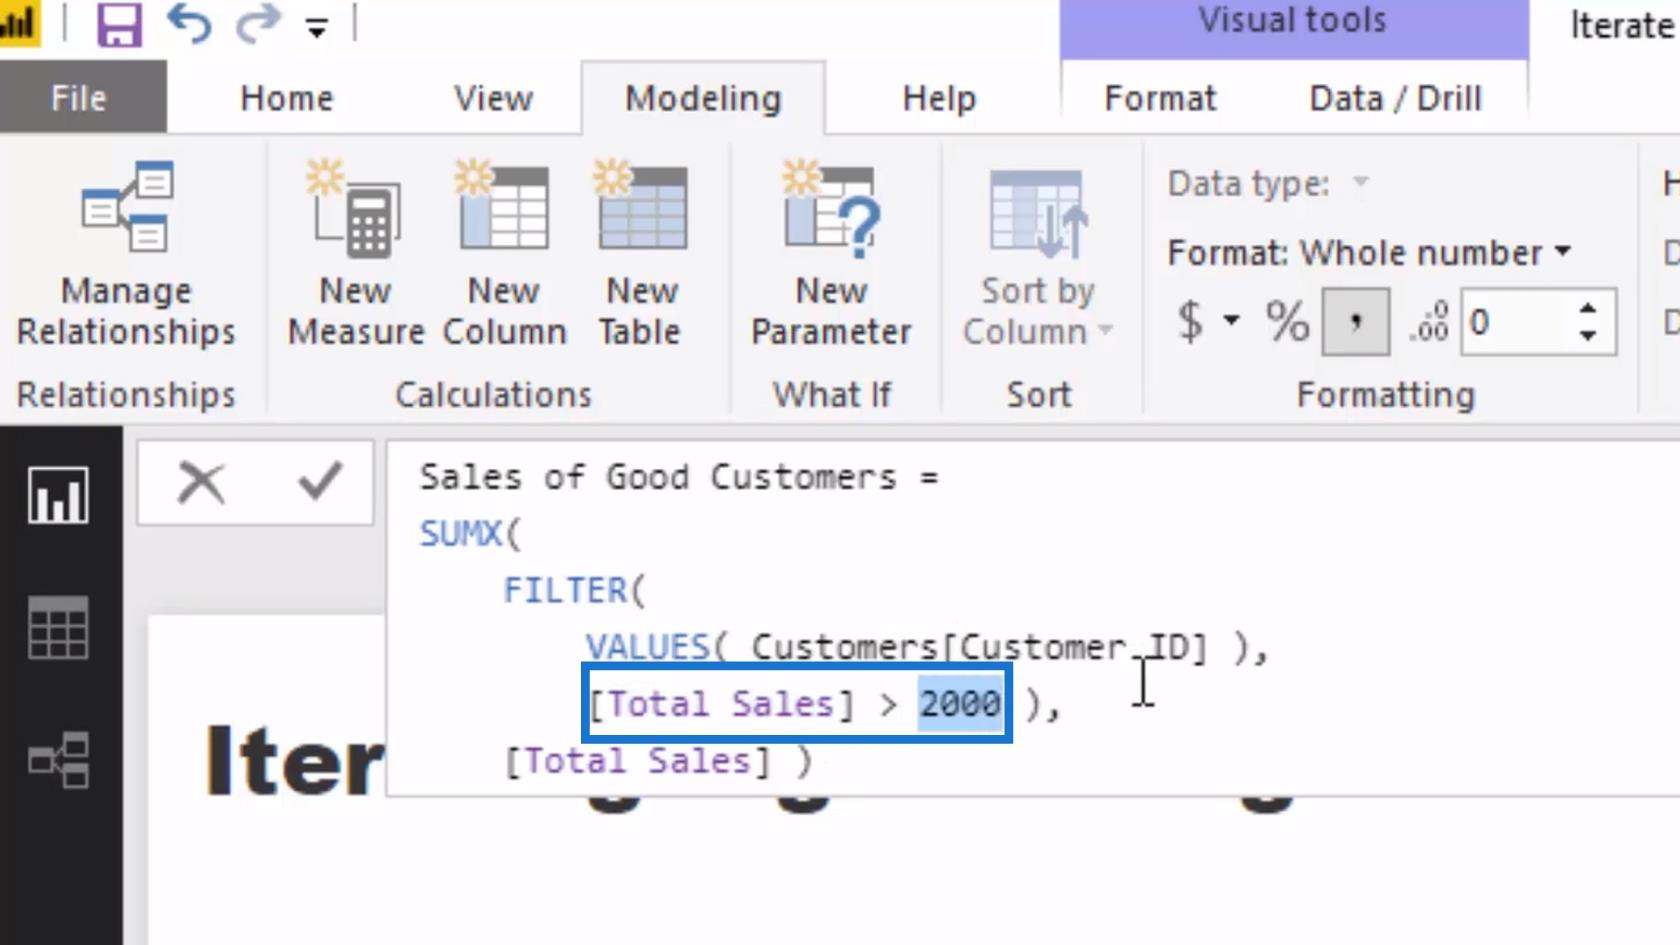Screen dimensions: 1680x945
Task: Switch to the Home ribbon tab
Action: (286, 98)
